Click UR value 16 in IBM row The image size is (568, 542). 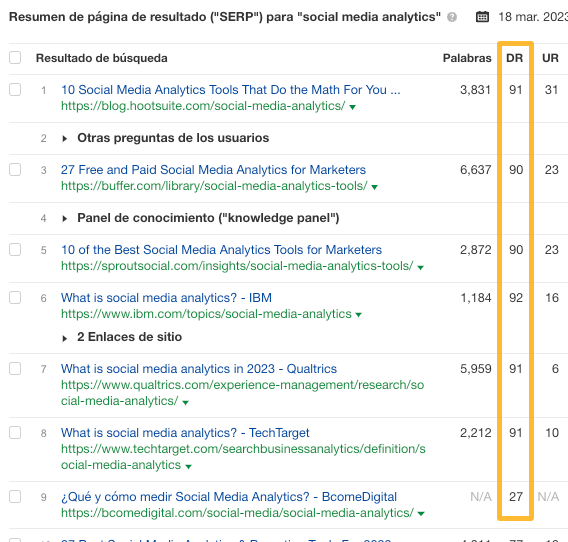pos(552,298)
